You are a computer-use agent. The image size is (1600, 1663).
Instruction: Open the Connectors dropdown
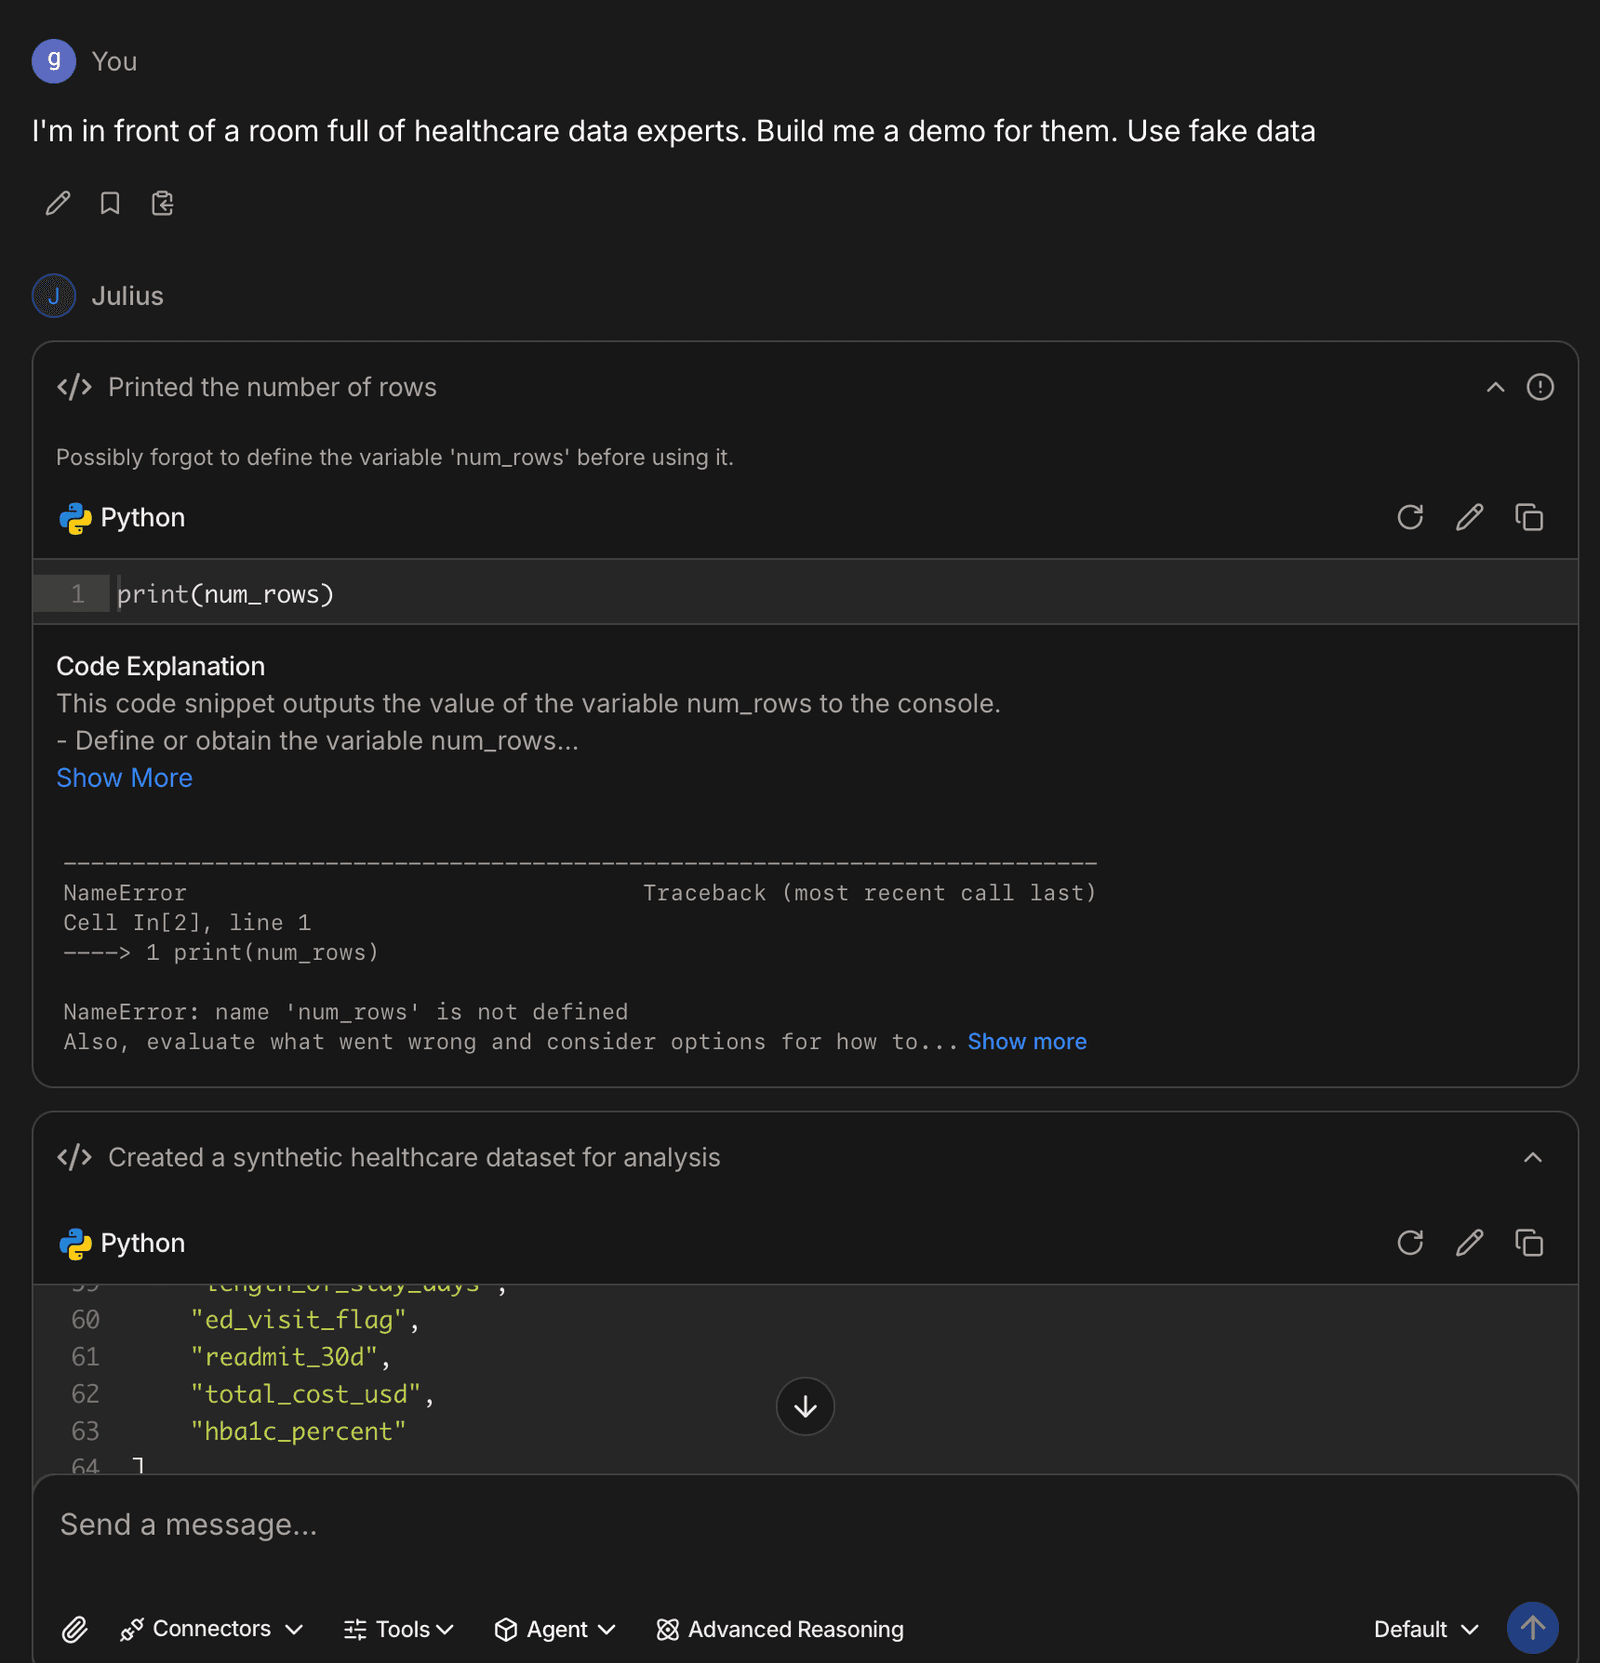pos(210,1629)
